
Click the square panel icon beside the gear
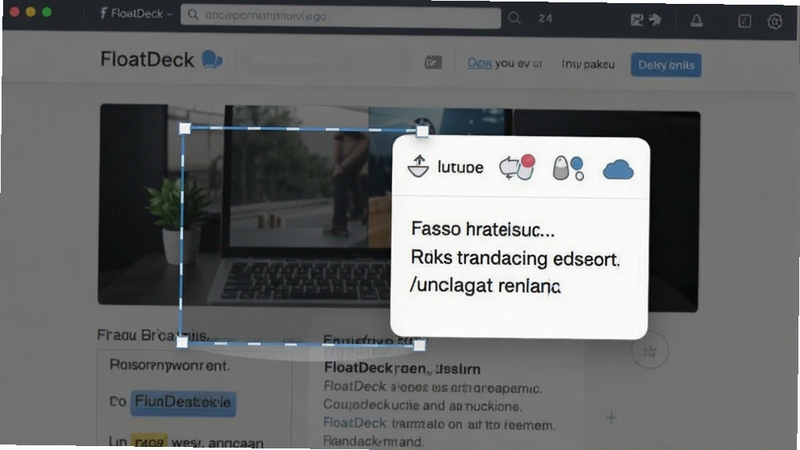pyautogui.click(x=744, y=21)
